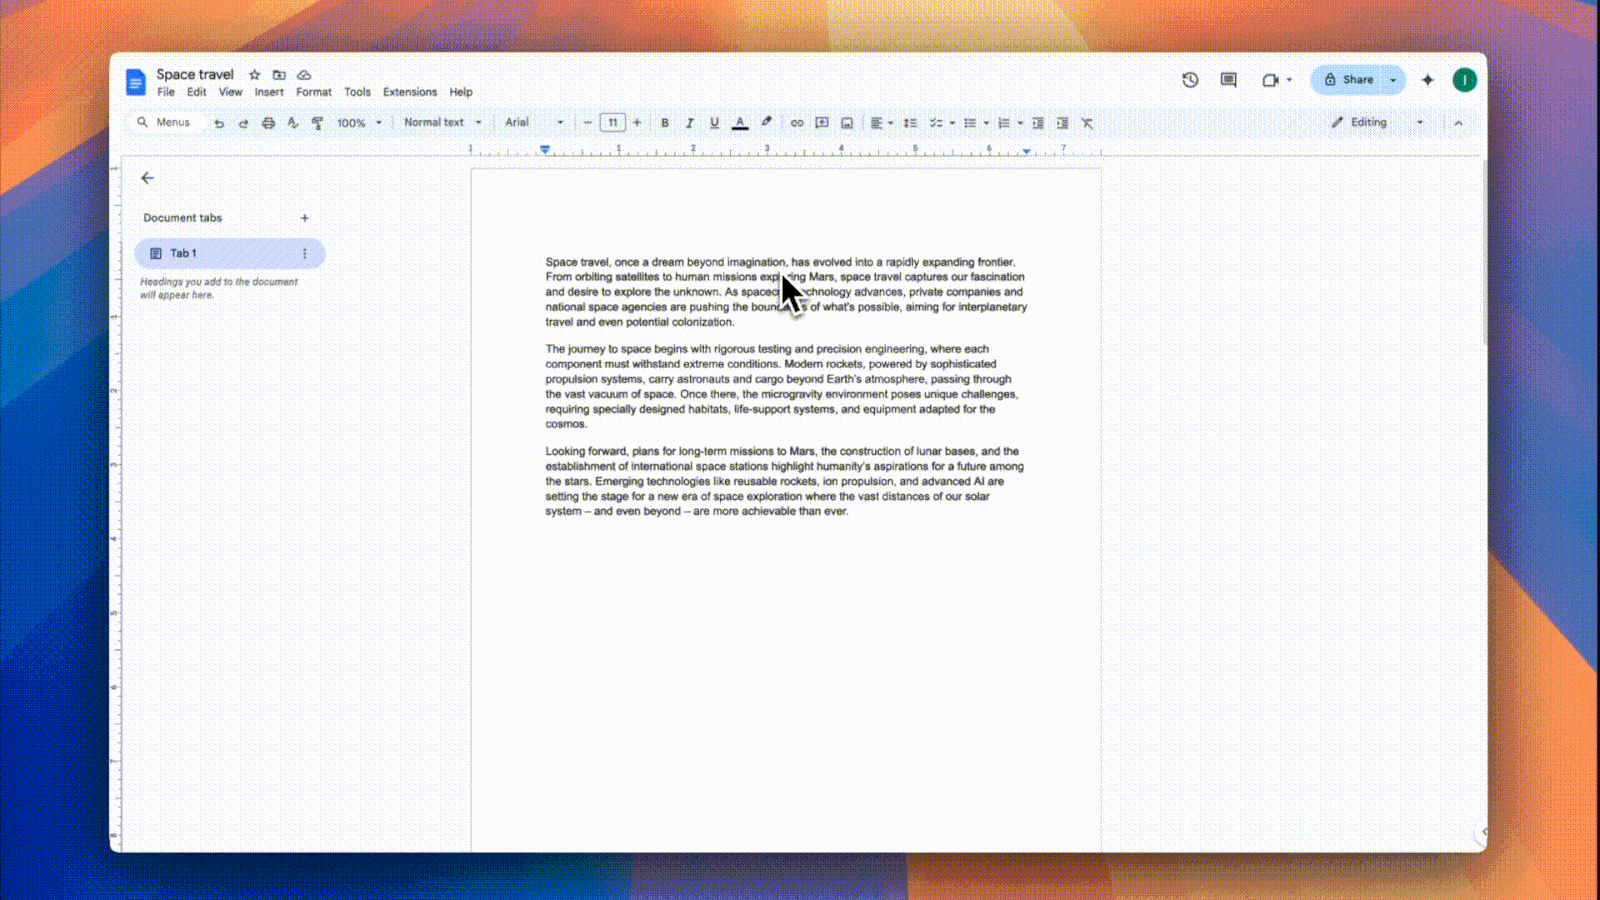Toggle bold formatting
The height and width of the screenshot is (900, 1600).
tap(665, 122)
